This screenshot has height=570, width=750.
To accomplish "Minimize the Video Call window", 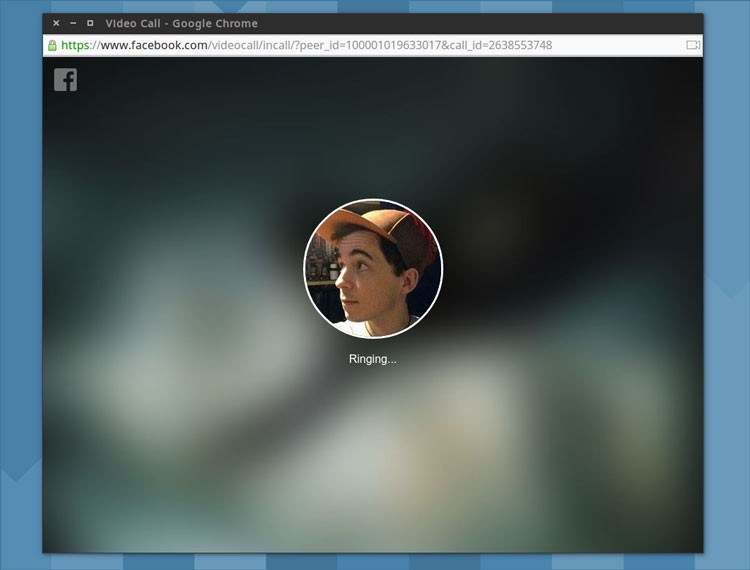I will pos(73,23).
